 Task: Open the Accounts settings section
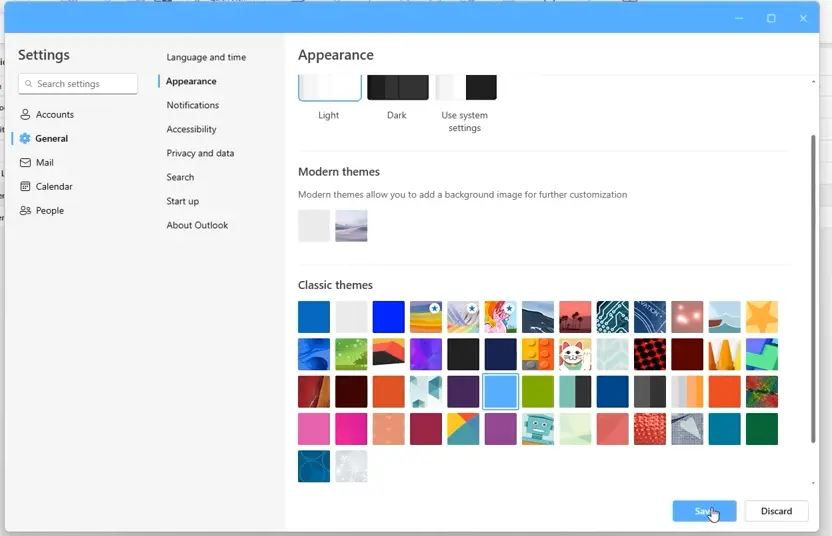(47, 115)
